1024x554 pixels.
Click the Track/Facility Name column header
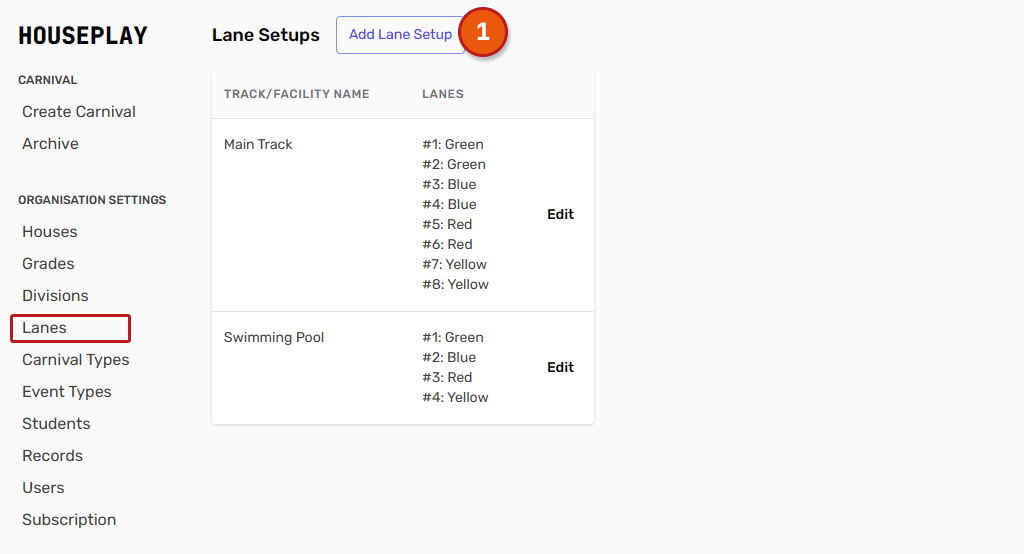(296, 94)
